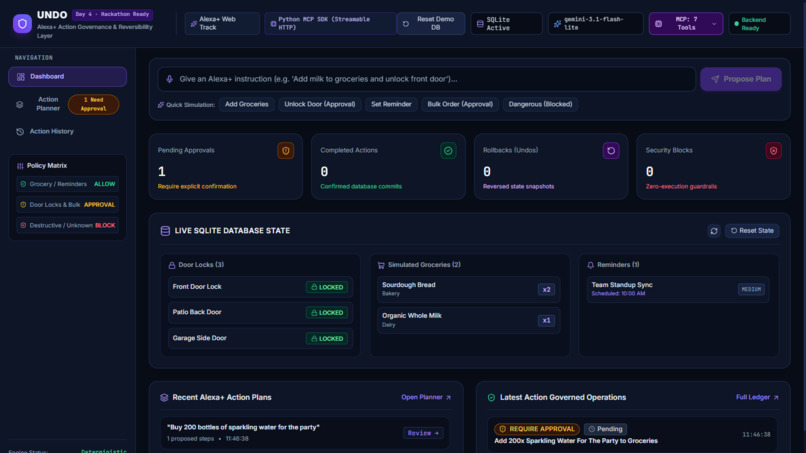Click the Simulated Groceries cart icon
806x453 pixels.
[381, 265]
